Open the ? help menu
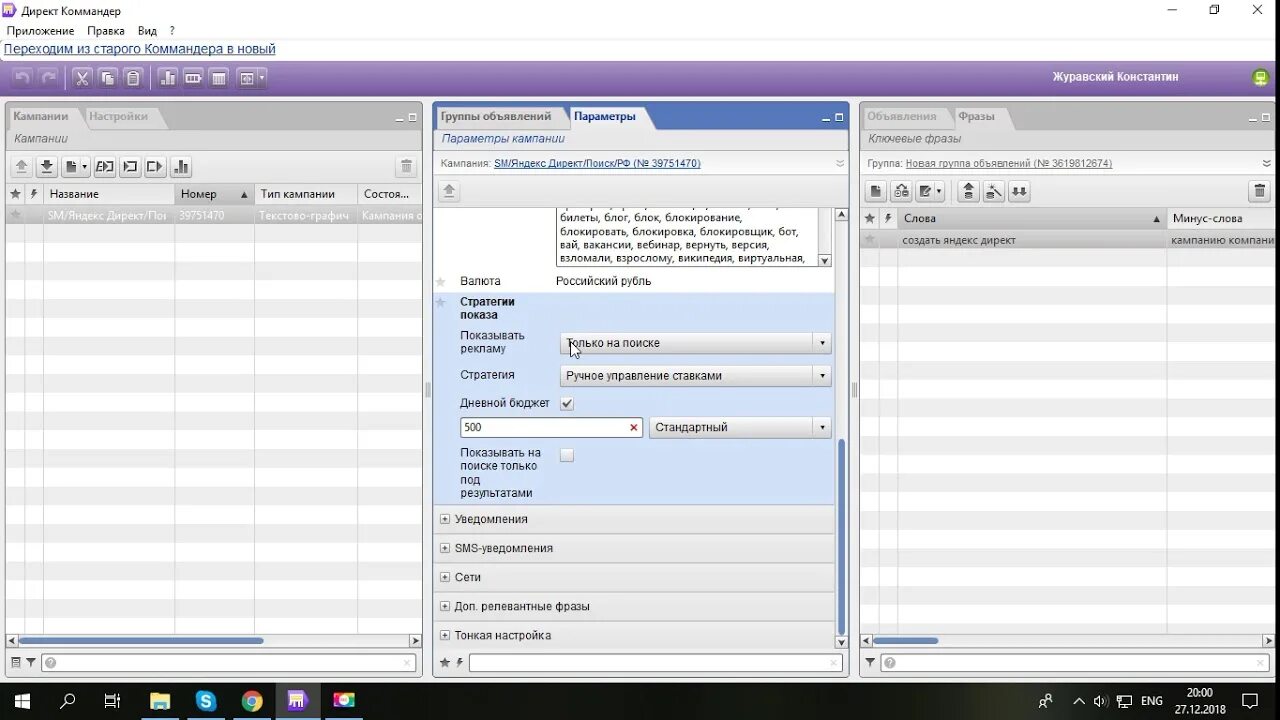 [x=172, y=31]
